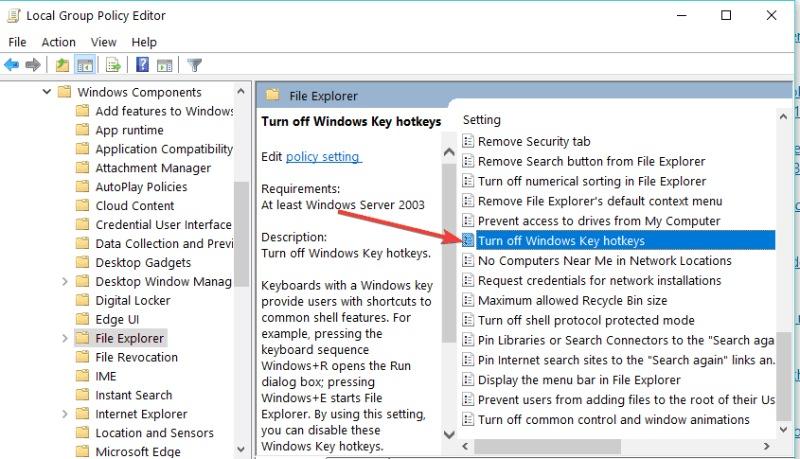
Task: Click the Maximum allowed Recycle Bin size policy icon
Action: coord(468,300)
